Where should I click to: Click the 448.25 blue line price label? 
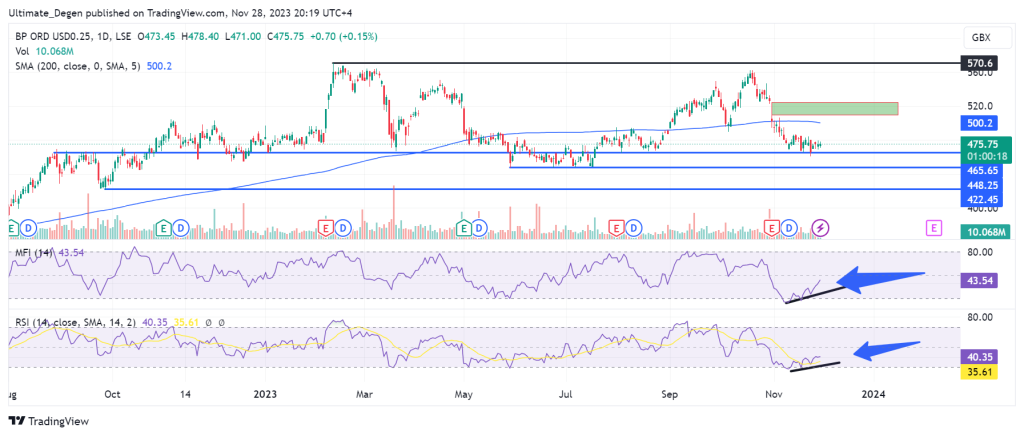[980, 185]
